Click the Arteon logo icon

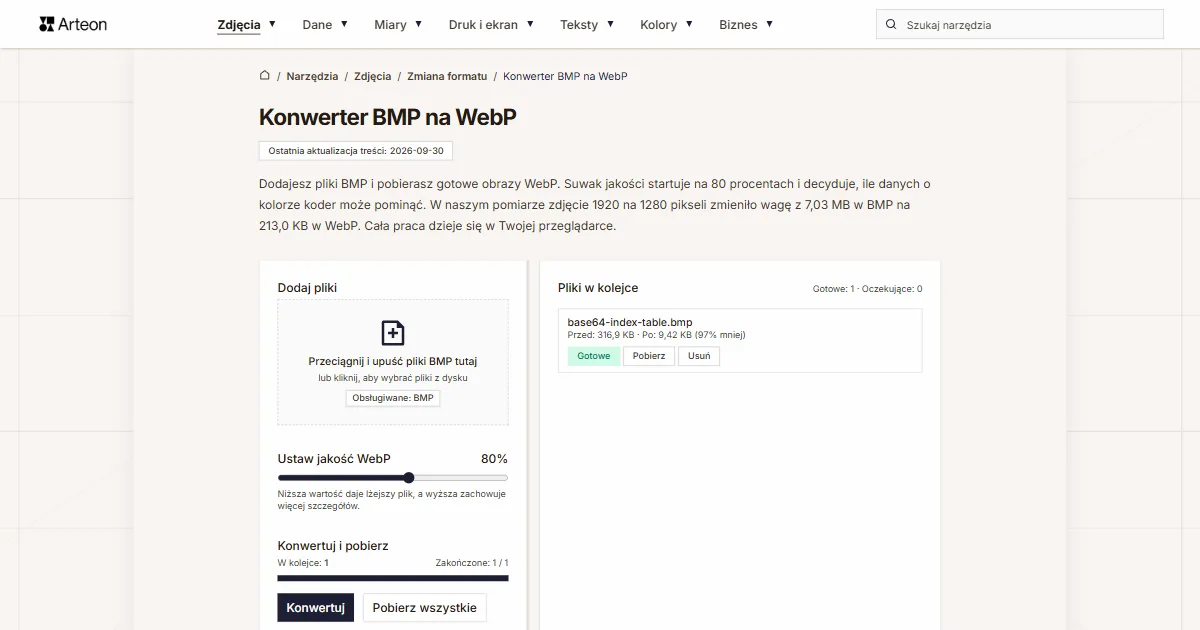(x=46, y=24)
